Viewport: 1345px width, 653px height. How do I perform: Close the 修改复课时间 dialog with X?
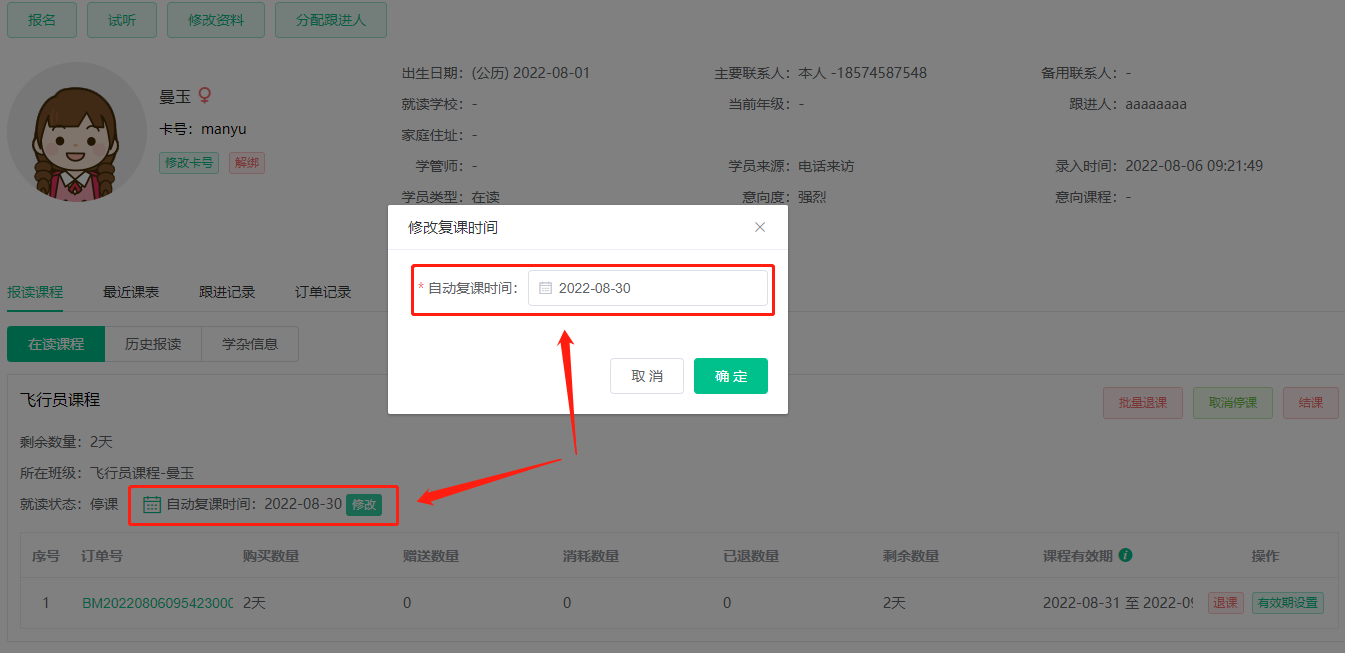pos(760,227)
